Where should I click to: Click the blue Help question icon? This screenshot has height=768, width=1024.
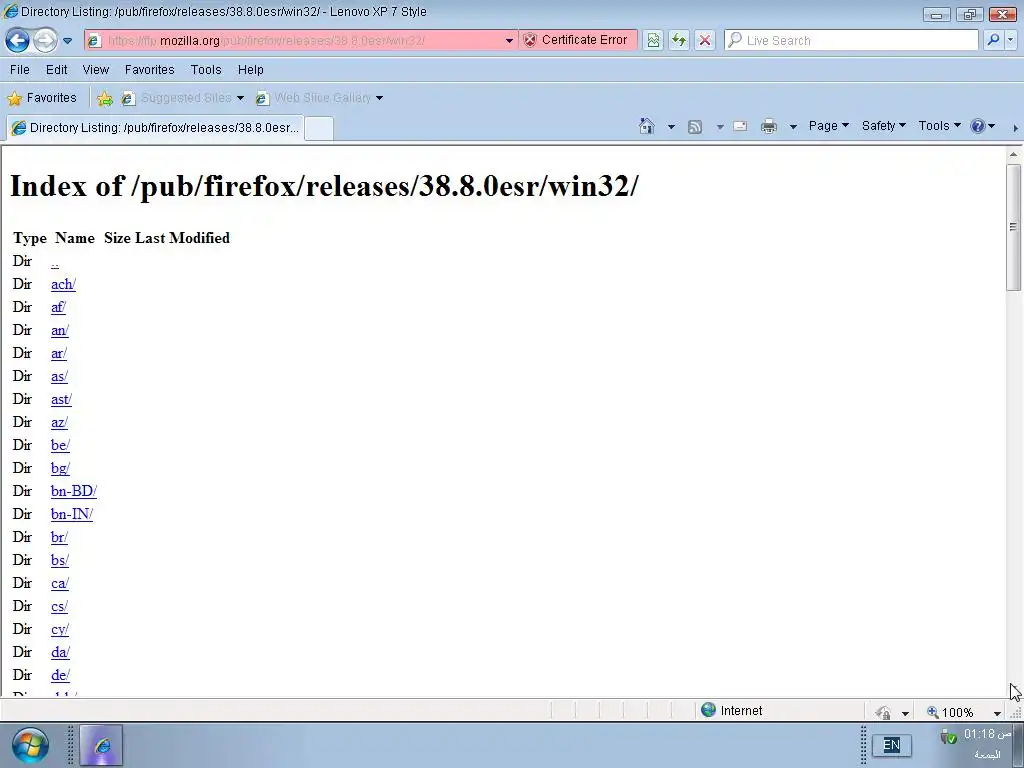(978, 126)
